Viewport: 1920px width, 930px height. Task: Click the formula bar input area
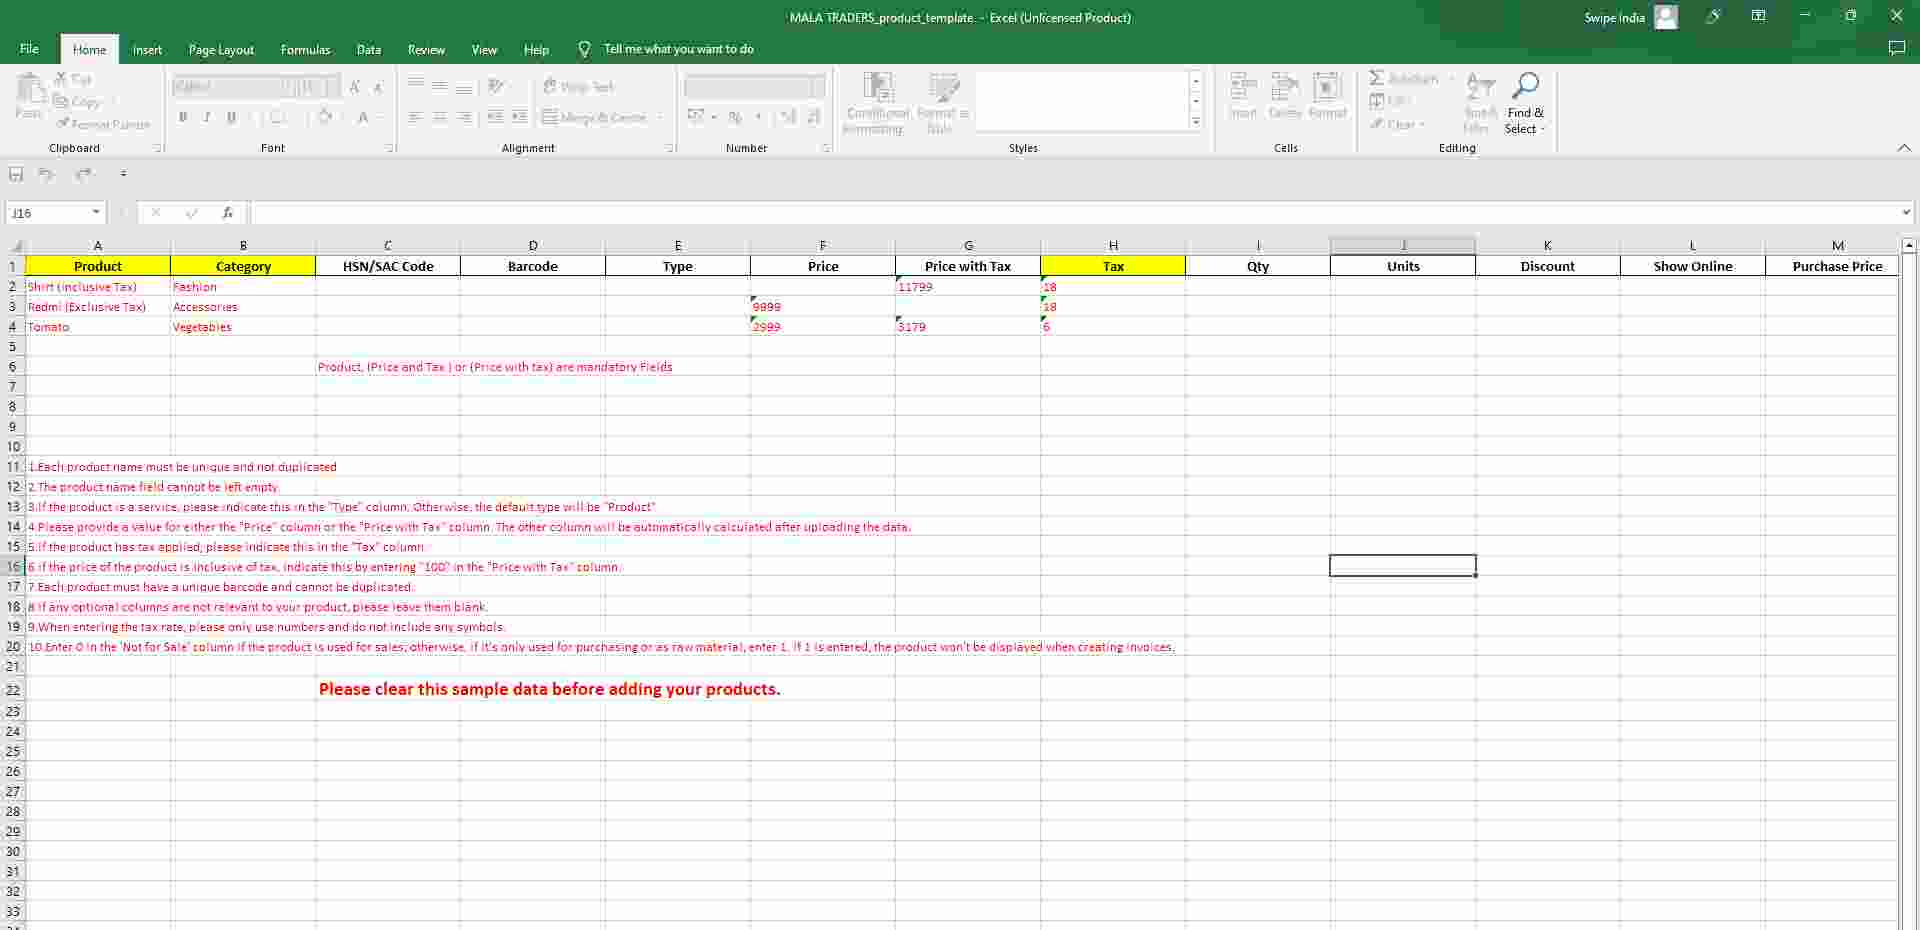click(1074, 213)
